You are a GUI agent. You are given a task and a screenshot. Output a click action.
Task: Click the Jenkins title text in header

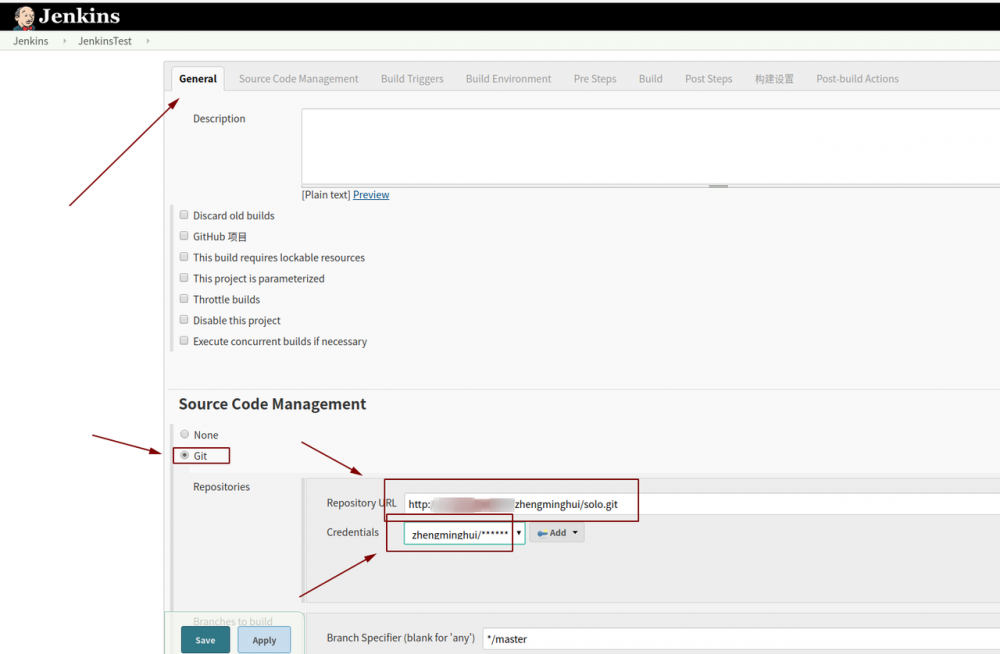79,16
